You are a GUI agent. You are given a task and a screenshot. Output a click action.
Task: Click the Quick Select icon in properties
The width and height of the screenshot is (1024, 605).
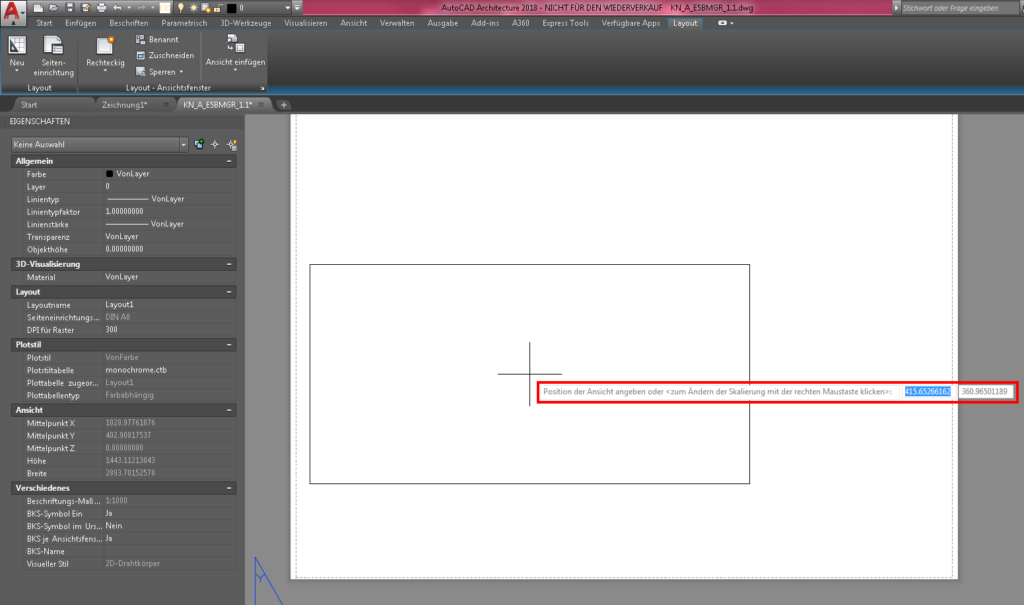pyautogui.click(x=231, y=144)
